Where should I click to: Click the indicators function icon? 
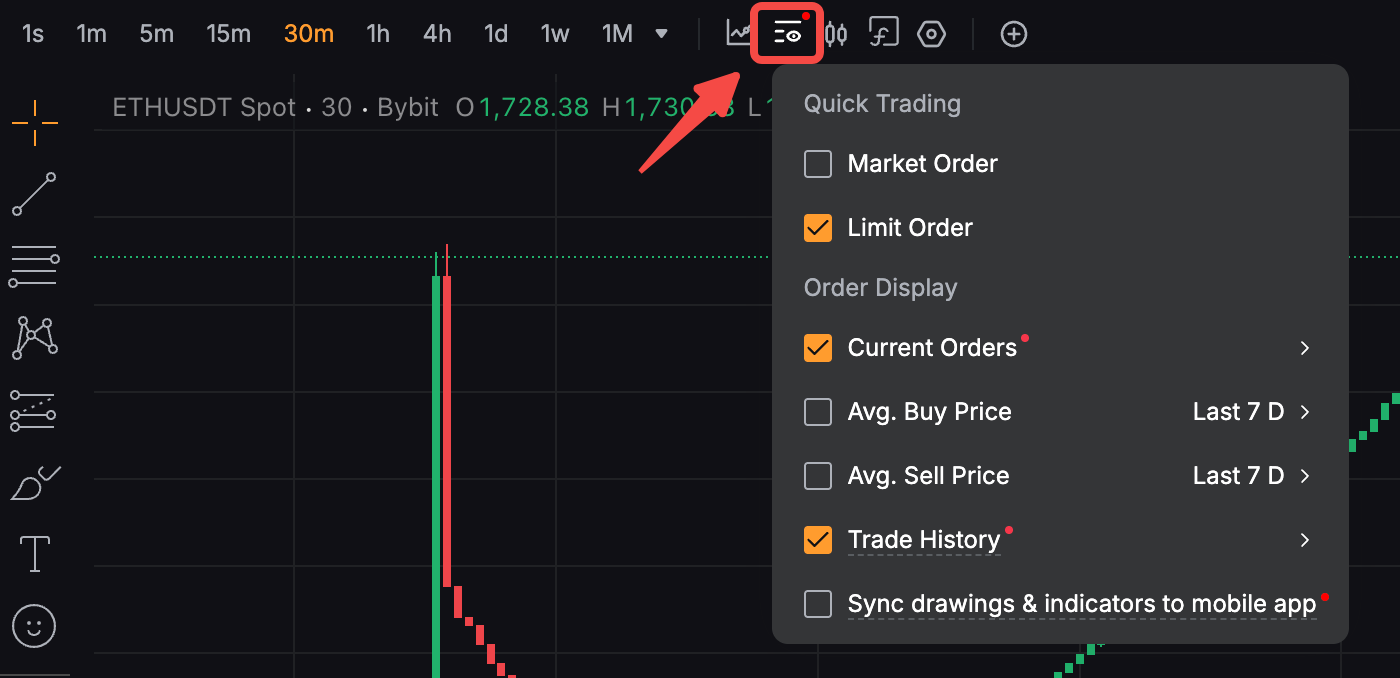[883, 33]
